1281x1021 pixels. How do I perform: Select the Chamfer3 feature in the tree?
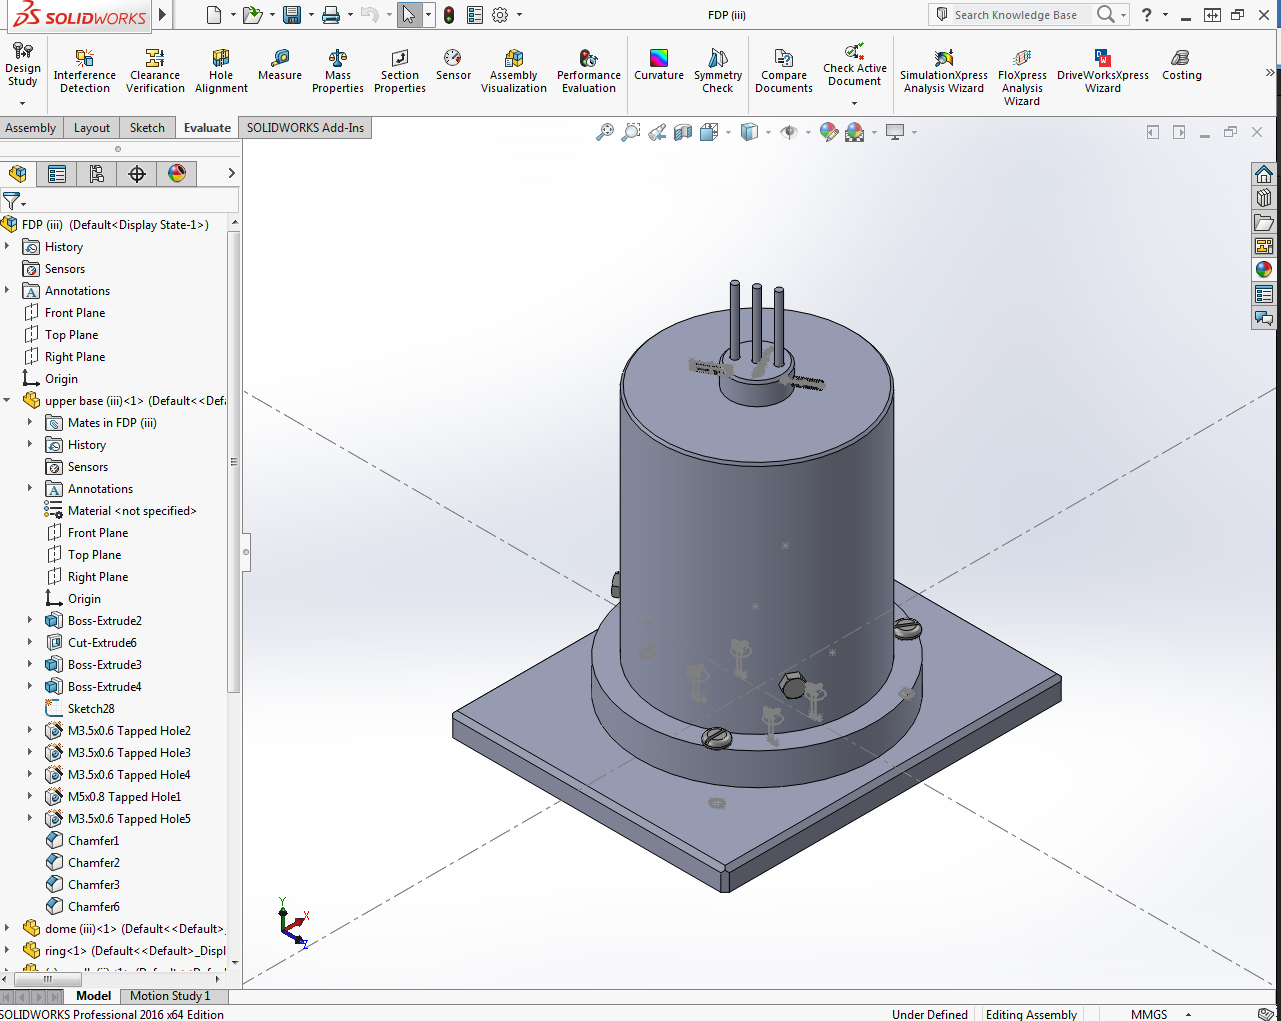click(93, 885)
